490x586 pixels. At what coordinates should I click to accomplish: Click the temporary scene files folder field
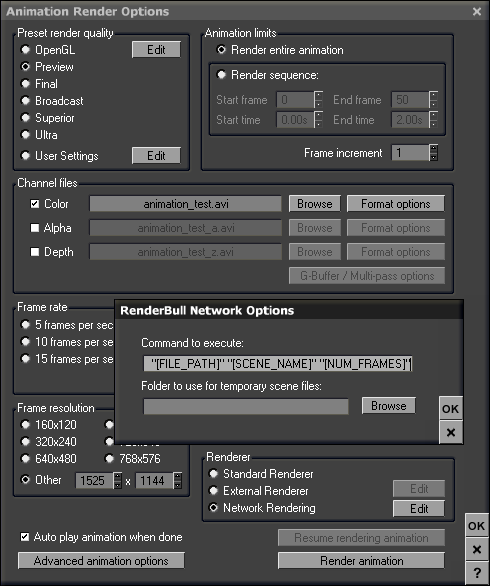pyautogui.click(x=246, y=407)
